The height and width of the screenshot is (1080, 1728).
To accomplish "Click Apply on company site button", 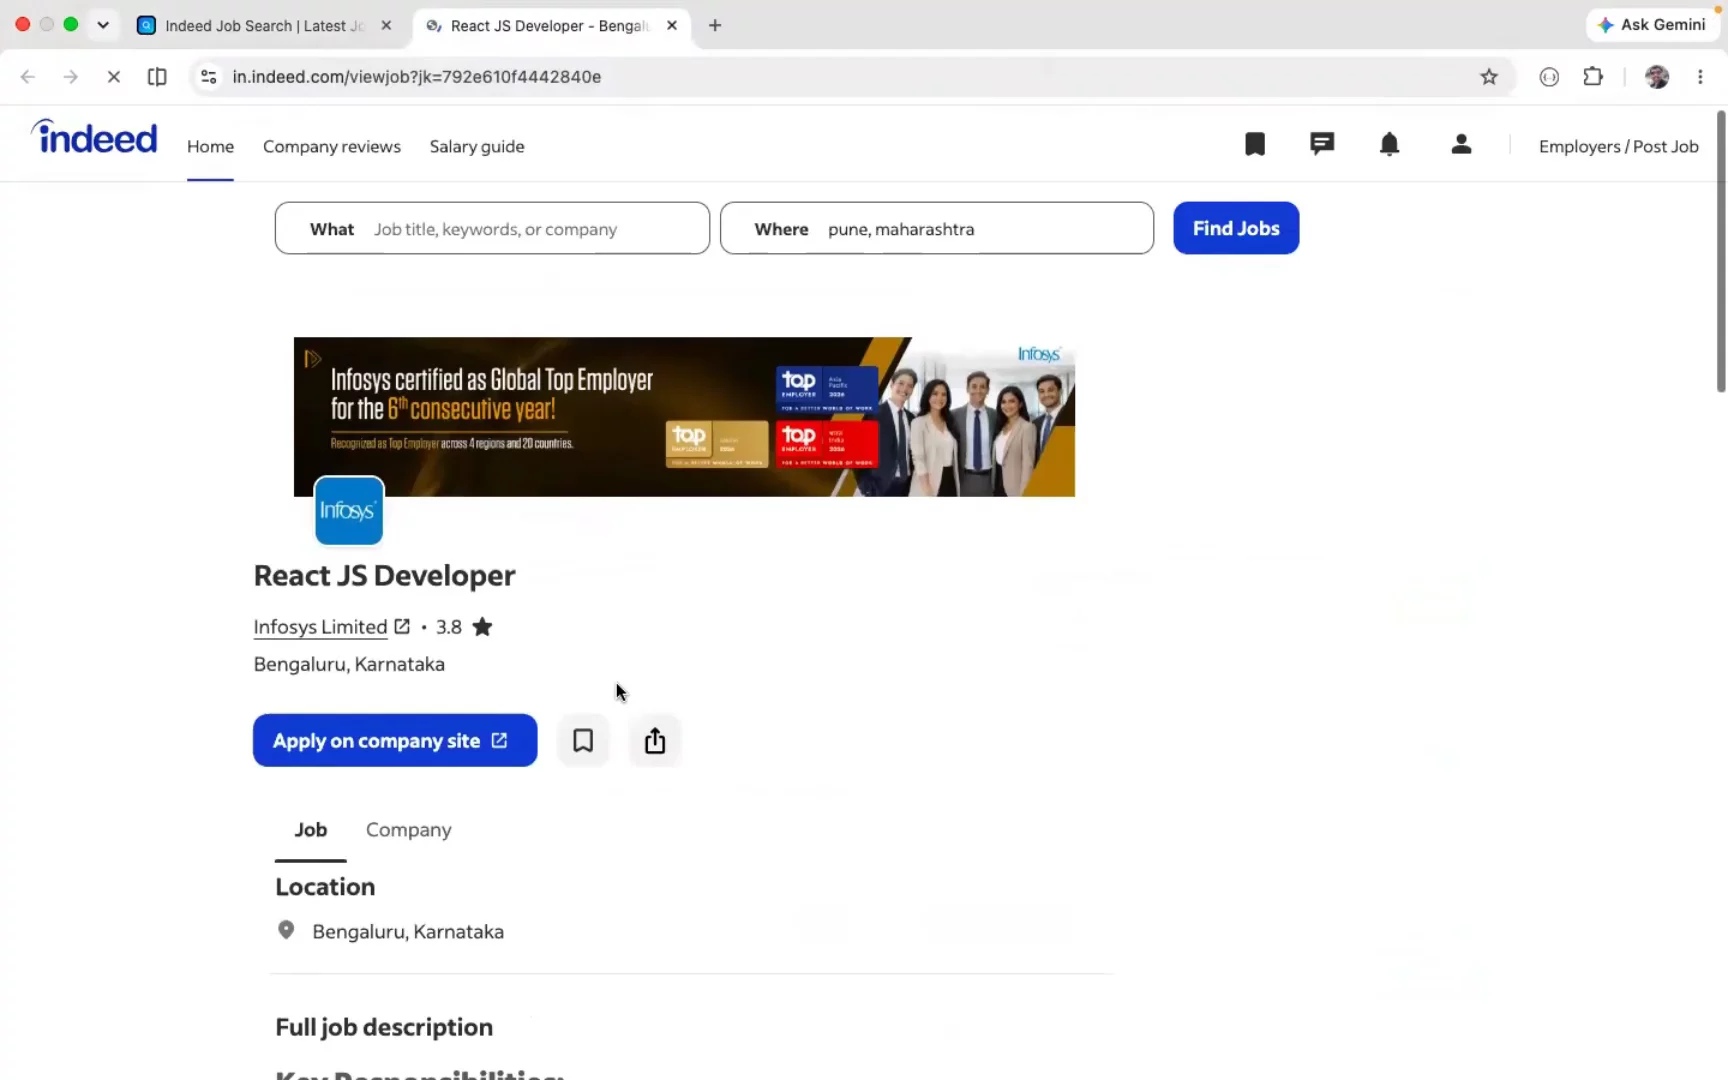I will click(x=395, y=741).
